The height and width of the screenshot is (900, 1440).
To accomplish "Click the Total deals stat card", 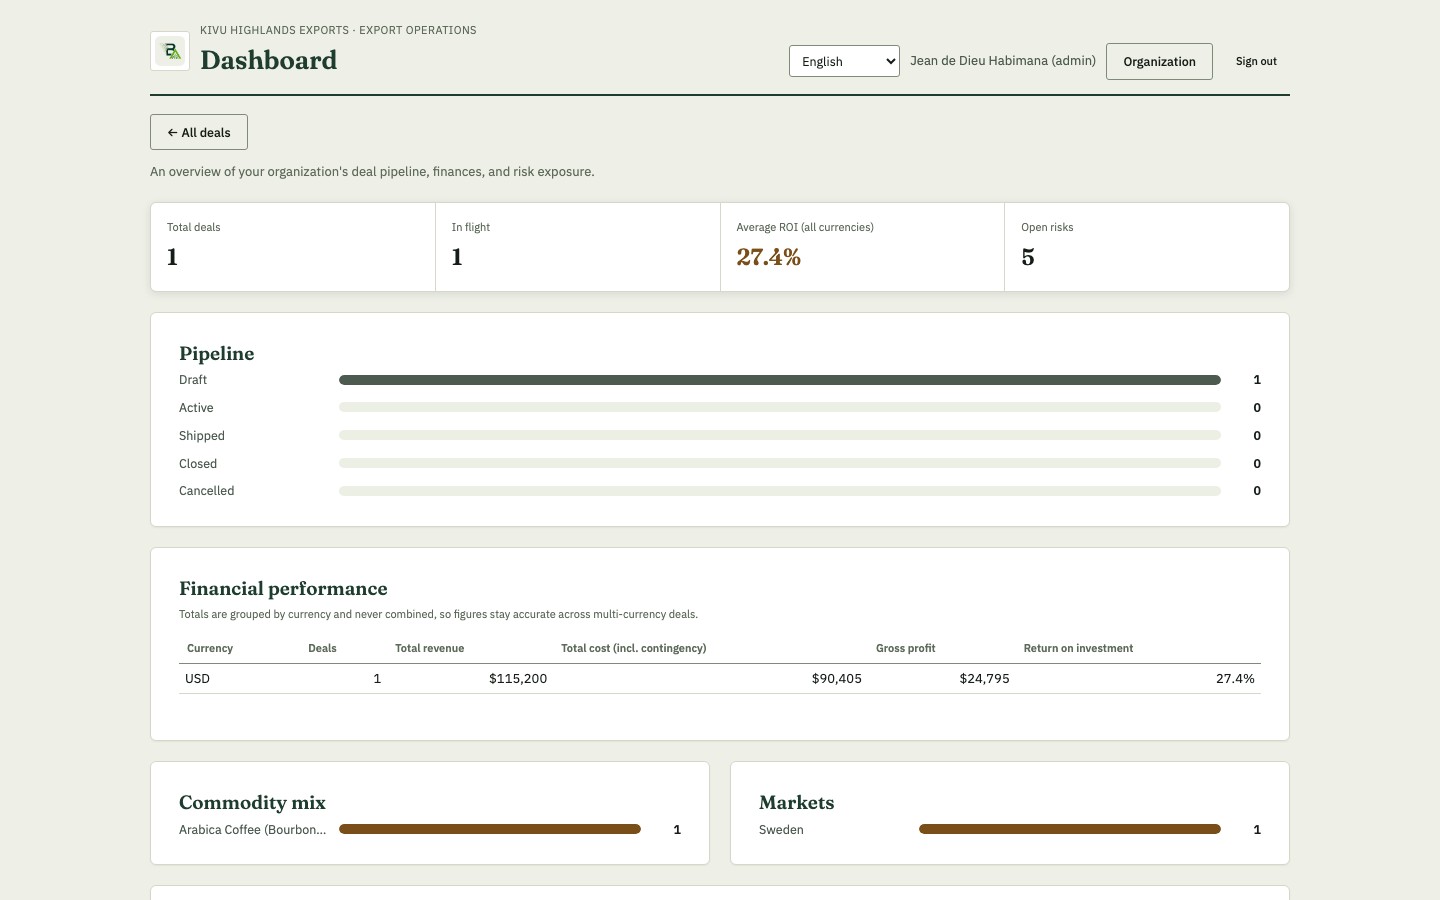I will tap(293, 247).
